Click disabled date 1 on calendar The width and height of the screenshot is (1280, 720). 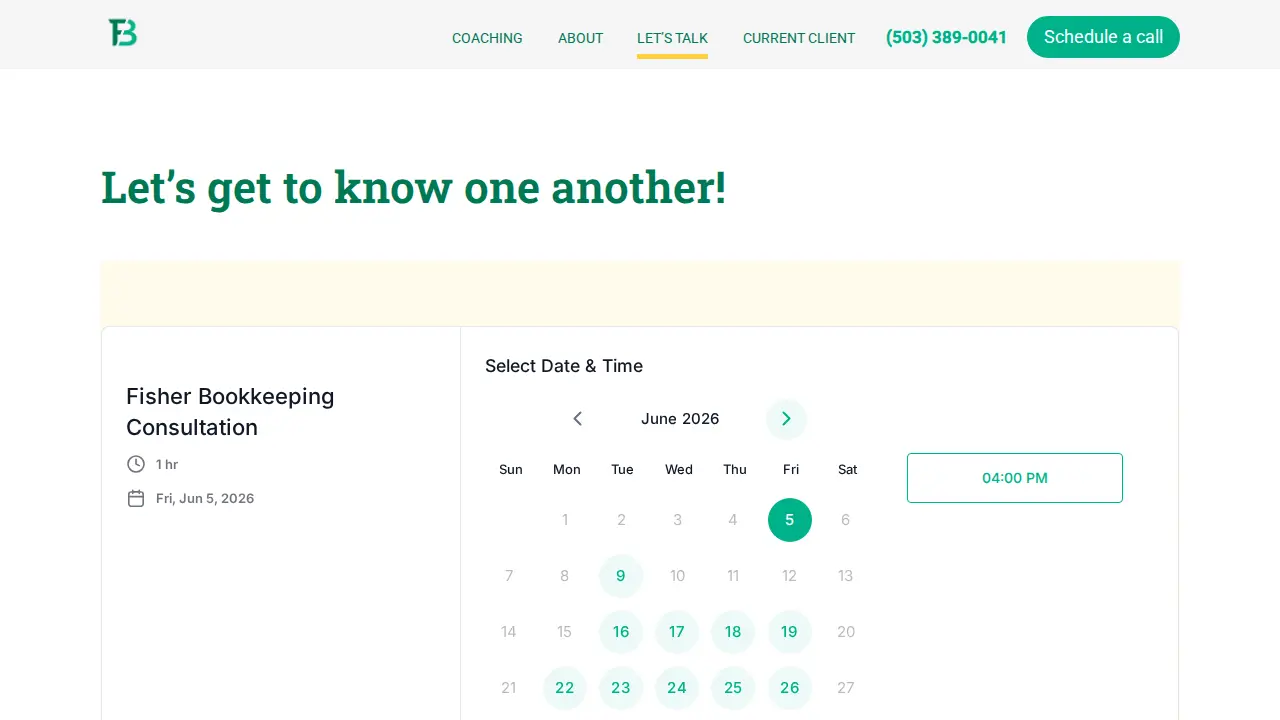pos(565,520)
